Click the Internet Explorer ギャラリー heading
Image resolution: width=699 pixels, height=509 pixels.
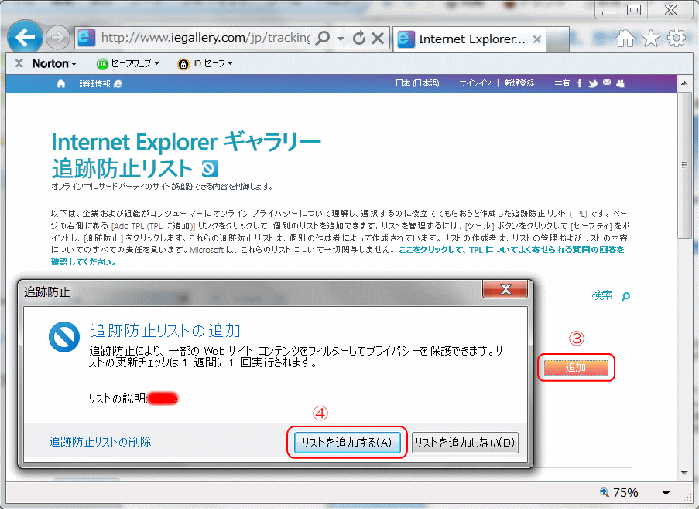186,142
